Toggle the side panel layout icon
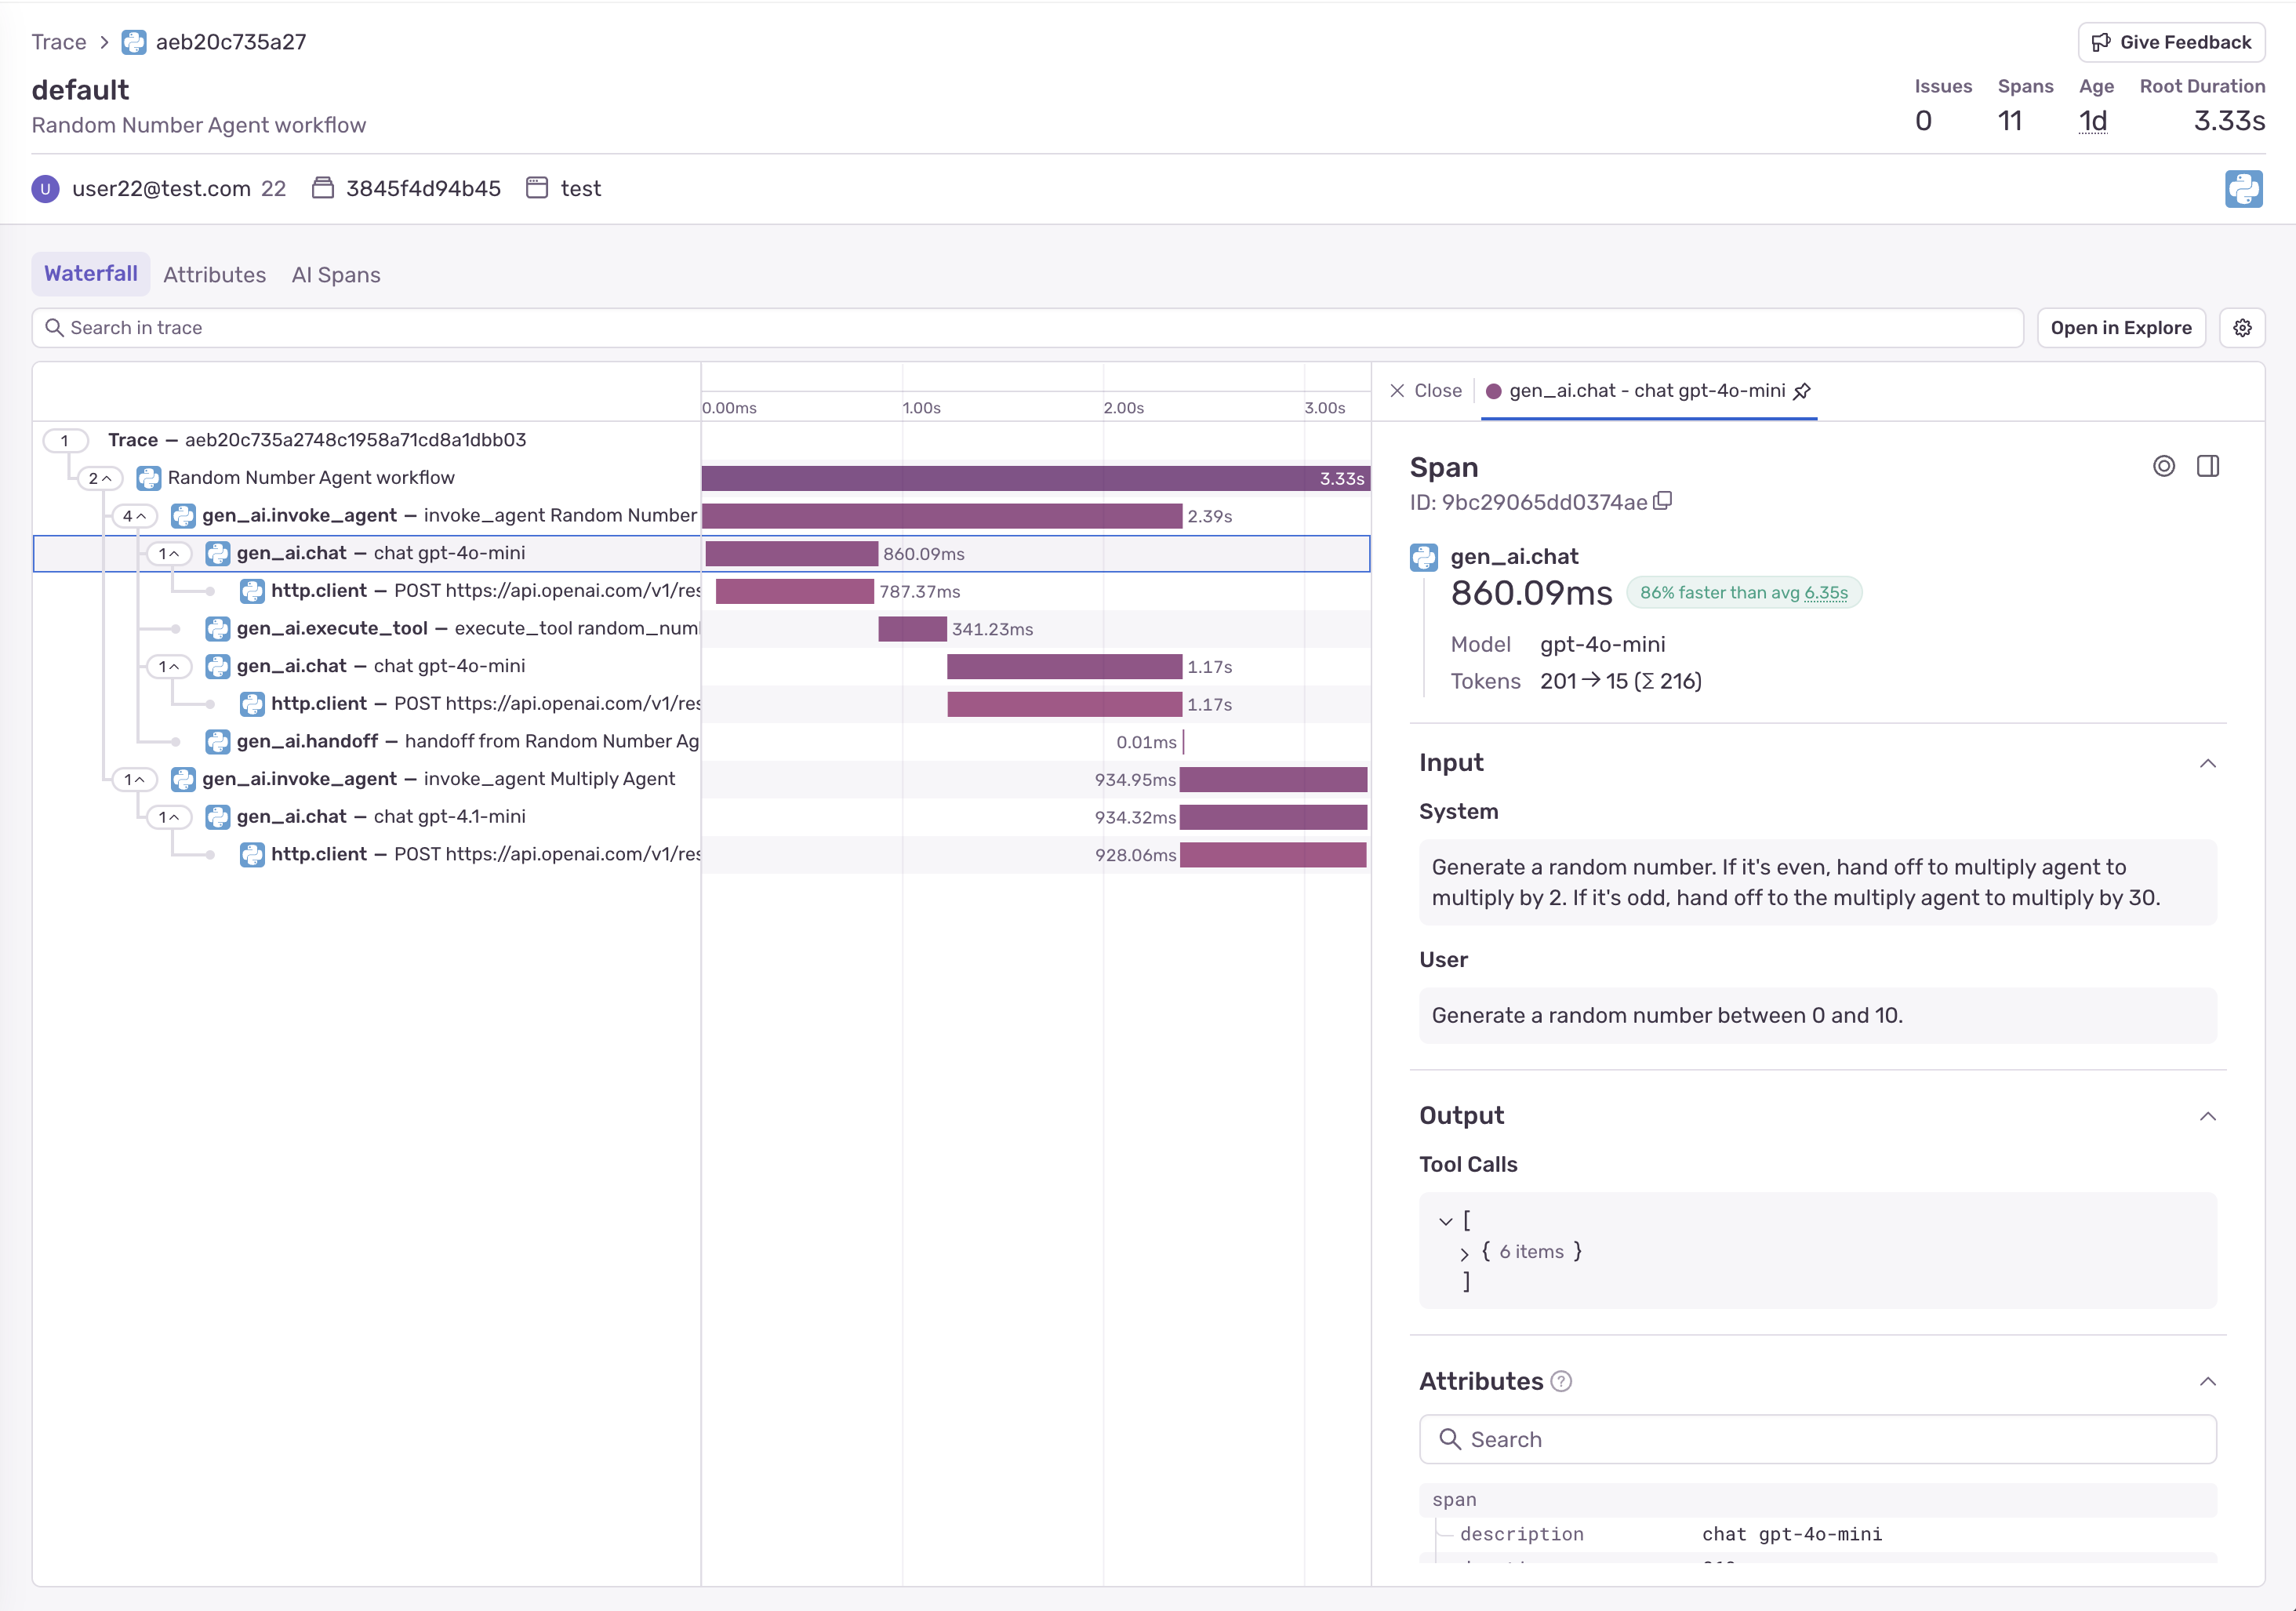Image resolution: width=2296 pixels, height=1611 pixels. pos(2208,466)
